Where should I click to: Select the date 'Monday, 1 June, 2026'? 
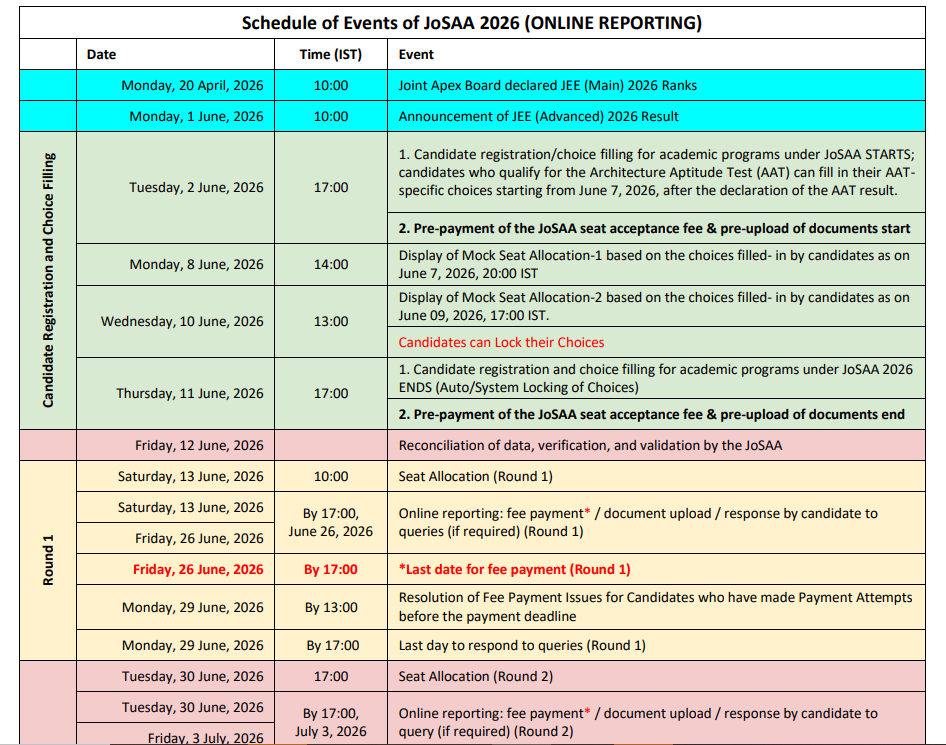click(x=196, y=116)
